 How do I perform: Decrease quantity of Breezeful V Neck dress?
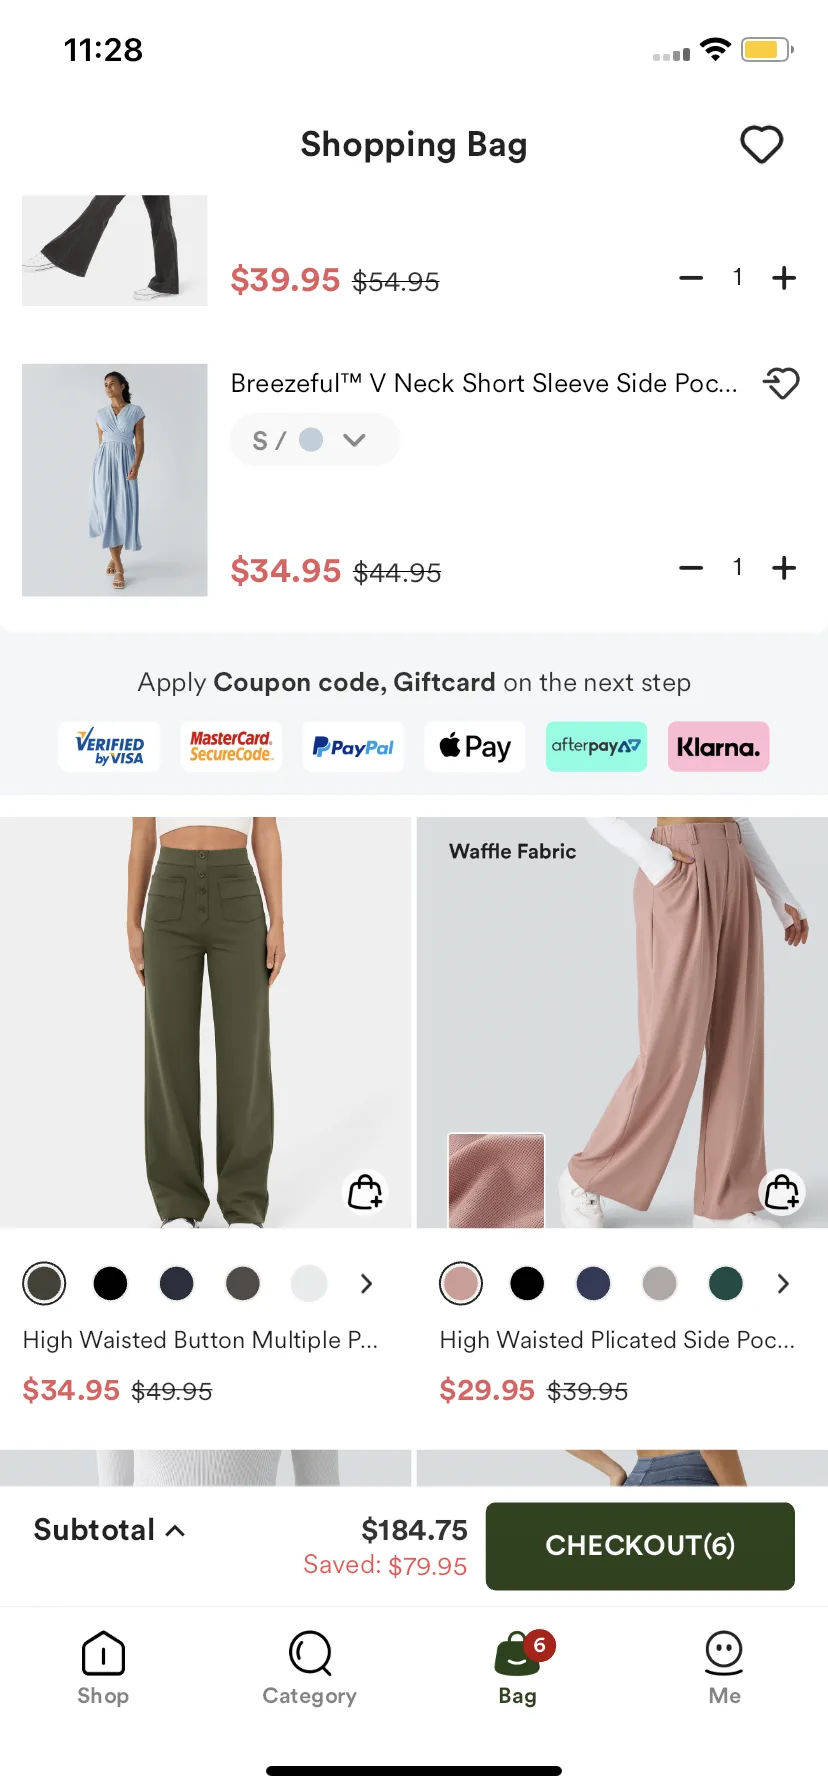[x=691, y=568]
